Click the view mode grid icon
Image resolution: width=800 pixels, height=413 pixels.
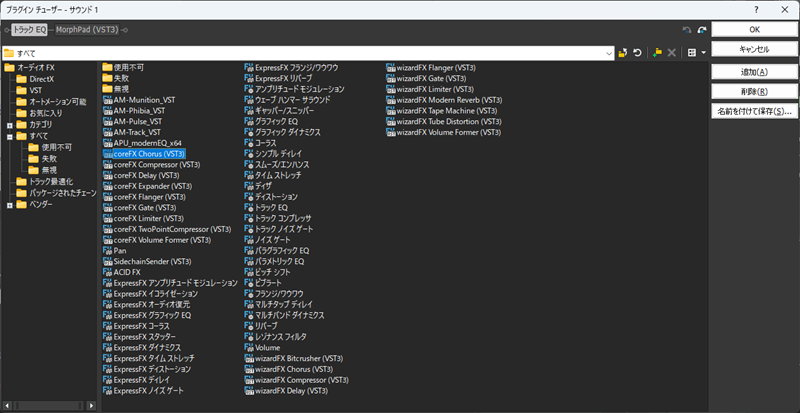(x=691, y=52)
